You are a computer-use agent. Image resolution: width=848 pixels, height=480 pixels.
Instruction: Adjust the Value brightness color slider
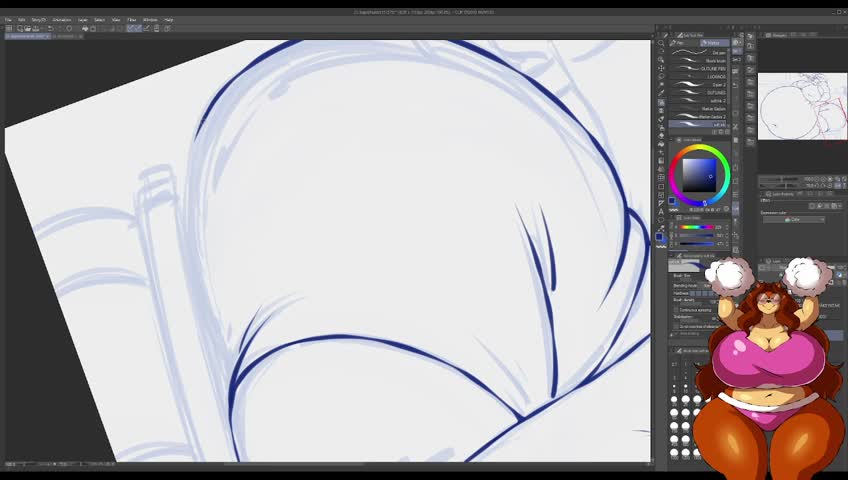pos(697,244)
